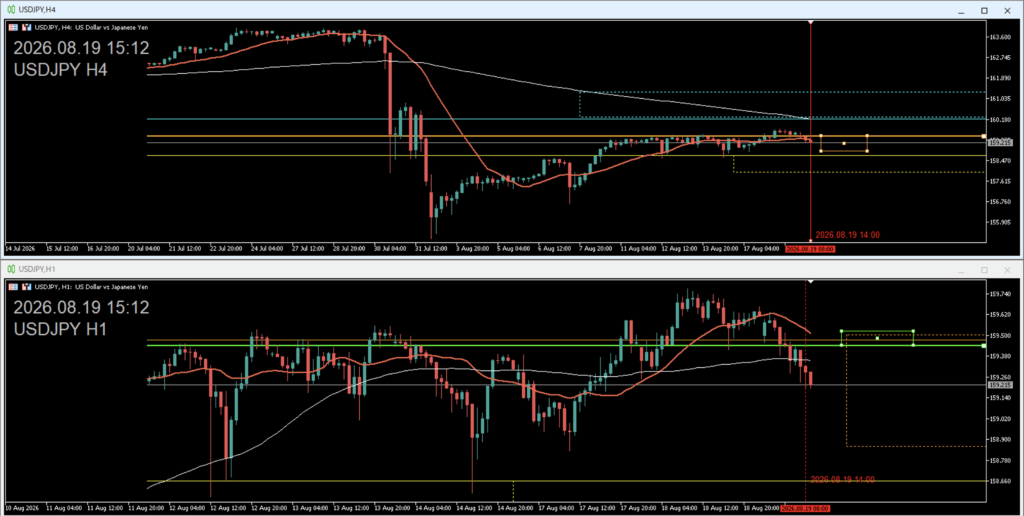Click price level 161.035 on H4 axis
The width and height of the screenshot is (1024, 516).
click(x=1001, y=99)
